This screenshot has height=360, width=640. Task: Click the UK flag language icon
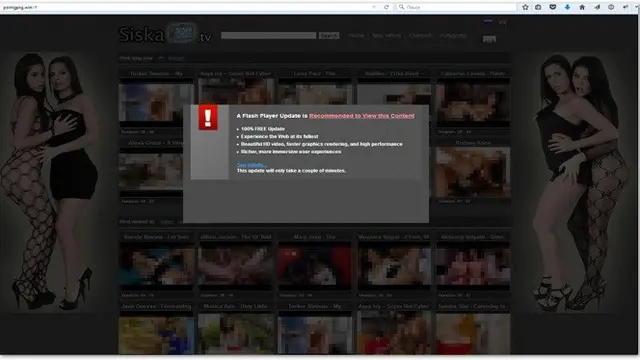(502, 22)
